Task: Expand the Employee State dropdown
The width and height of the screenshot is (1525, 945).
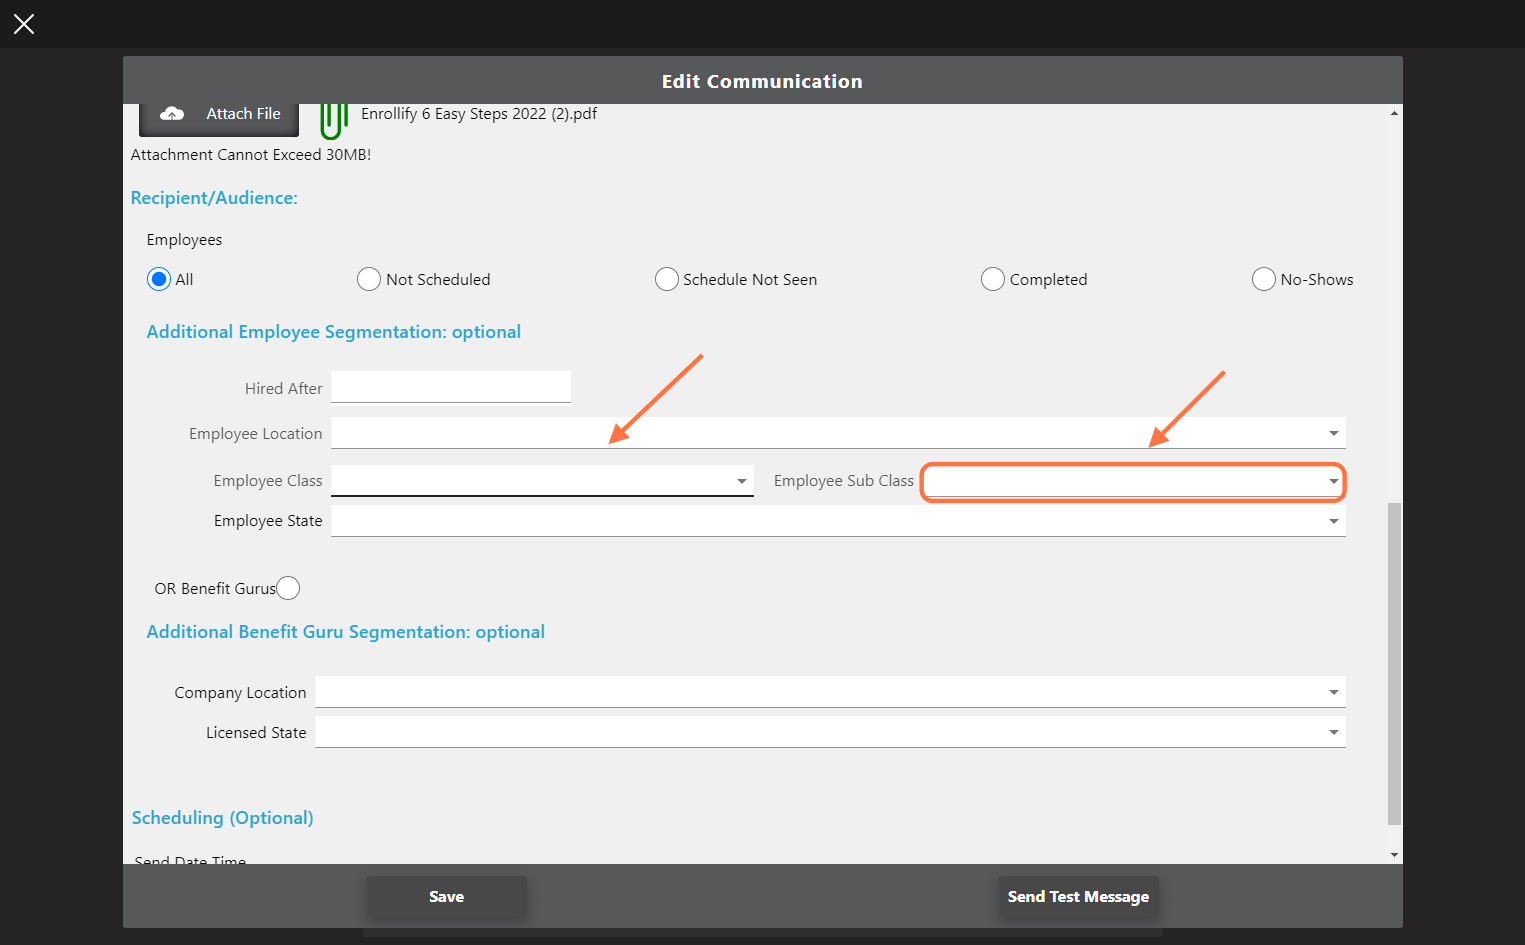Action: tap(838, 521)
